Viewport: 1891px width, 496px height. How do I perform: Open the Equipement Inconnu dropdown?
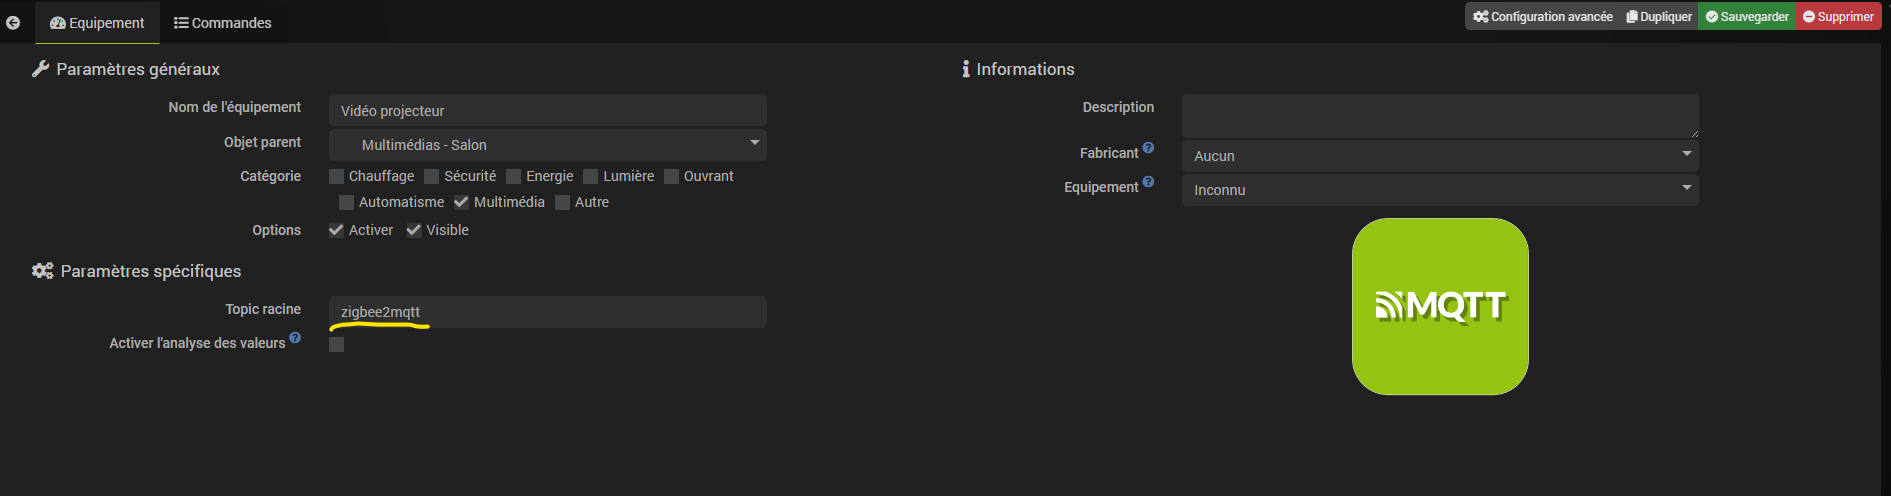[1439, 190]
